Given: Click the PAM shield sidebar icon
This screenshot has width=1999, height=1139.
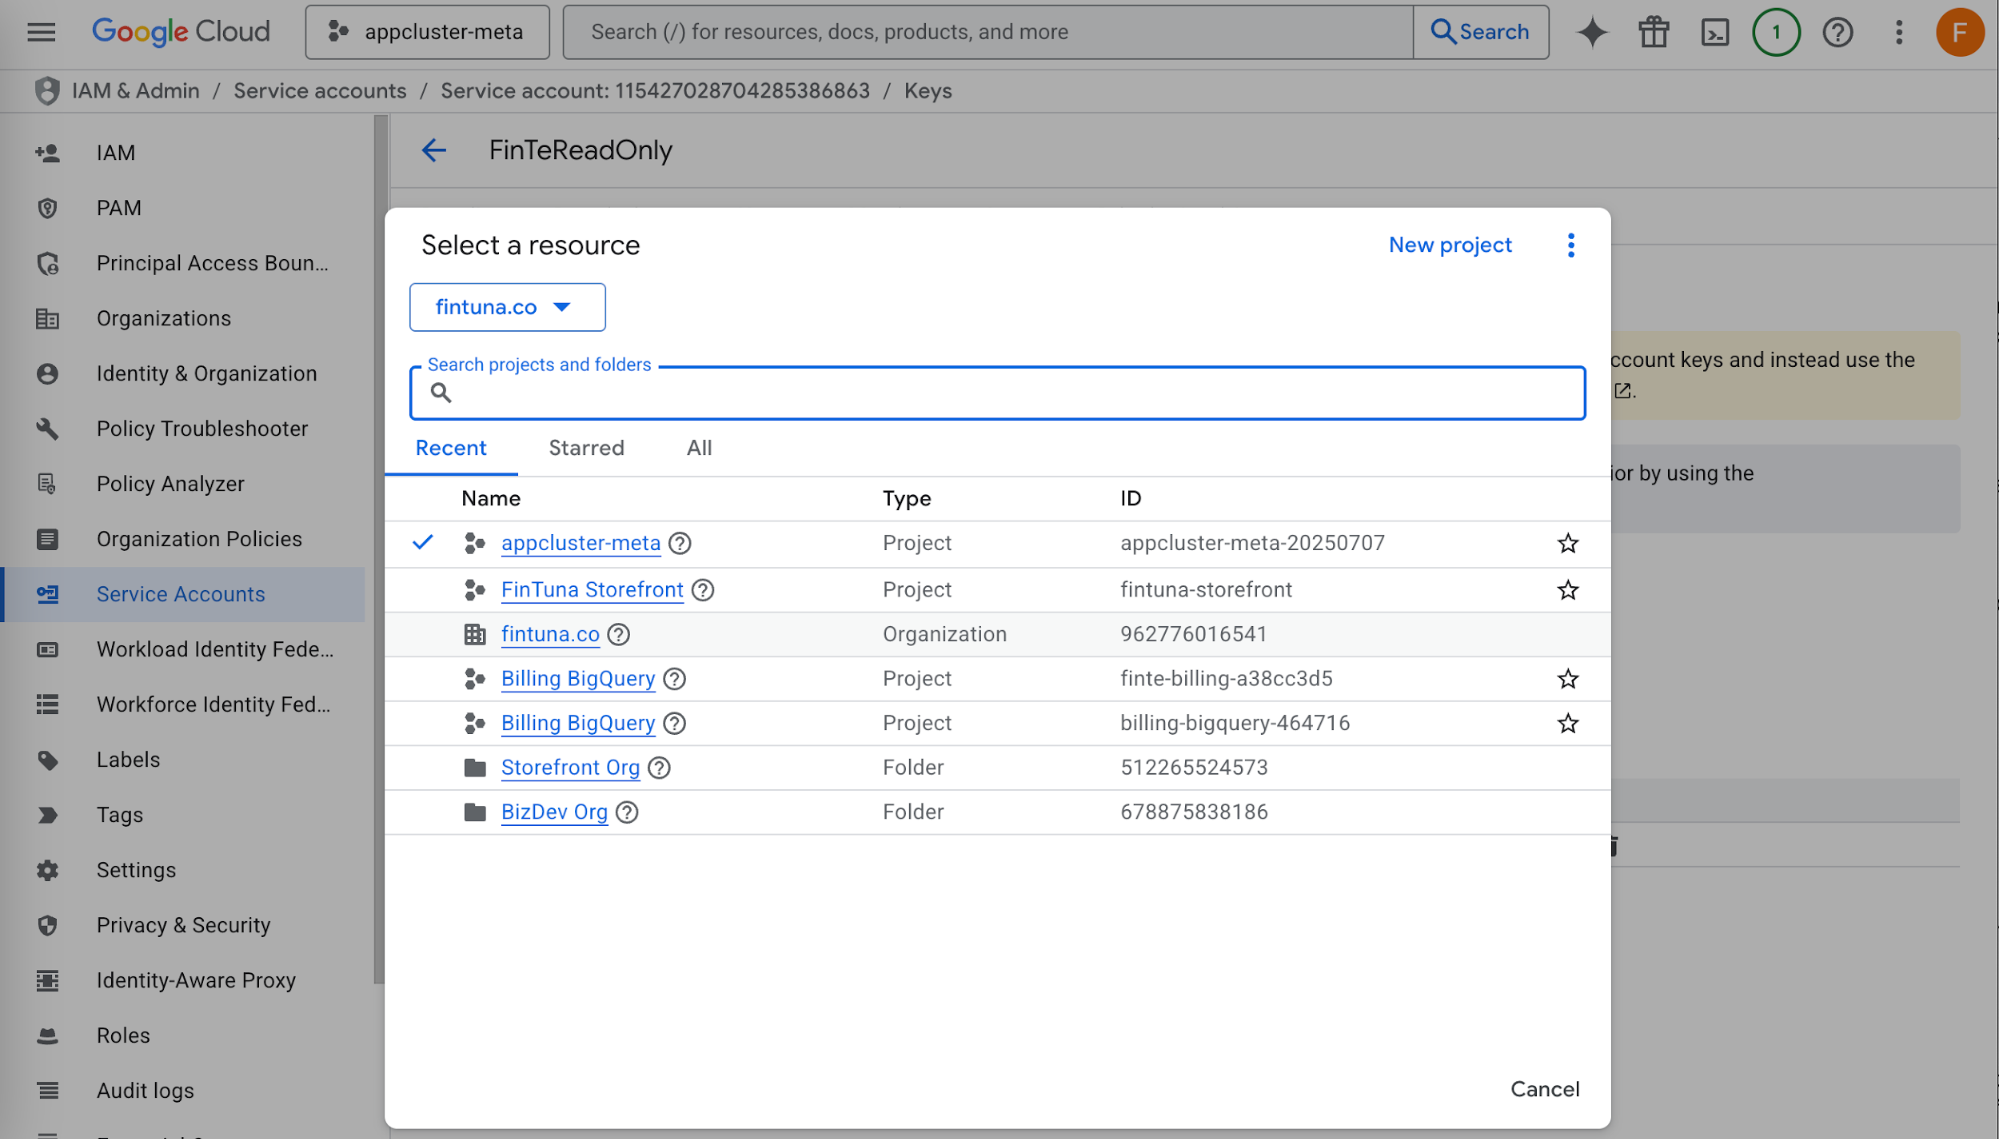Looking at the screenshot, I should pyautogui.click(x=47, y=208).
